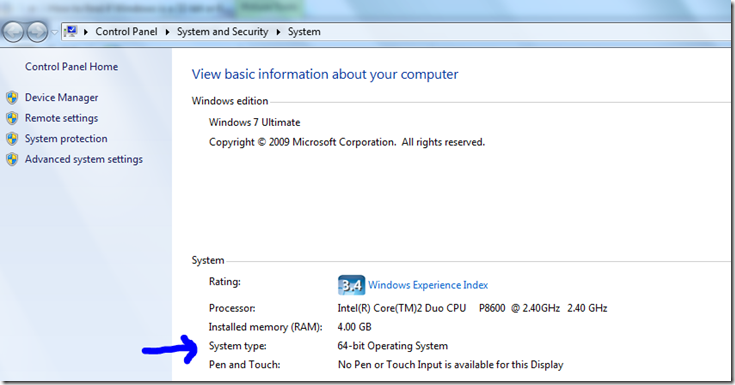Click the System section header

(x=208, y=260)
